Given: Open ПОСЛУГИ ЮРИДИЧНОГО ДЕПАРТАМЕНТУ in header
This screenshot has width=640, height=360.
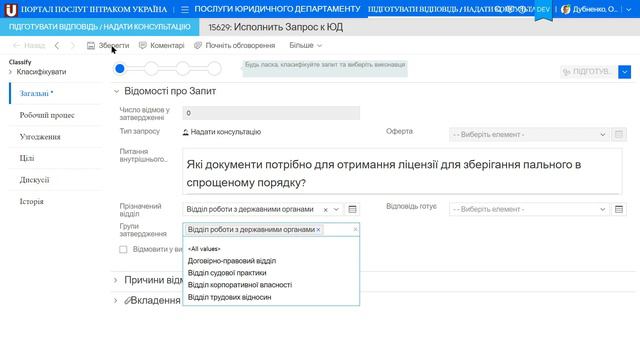Looking at the screenshot, I should coord(278,9).
